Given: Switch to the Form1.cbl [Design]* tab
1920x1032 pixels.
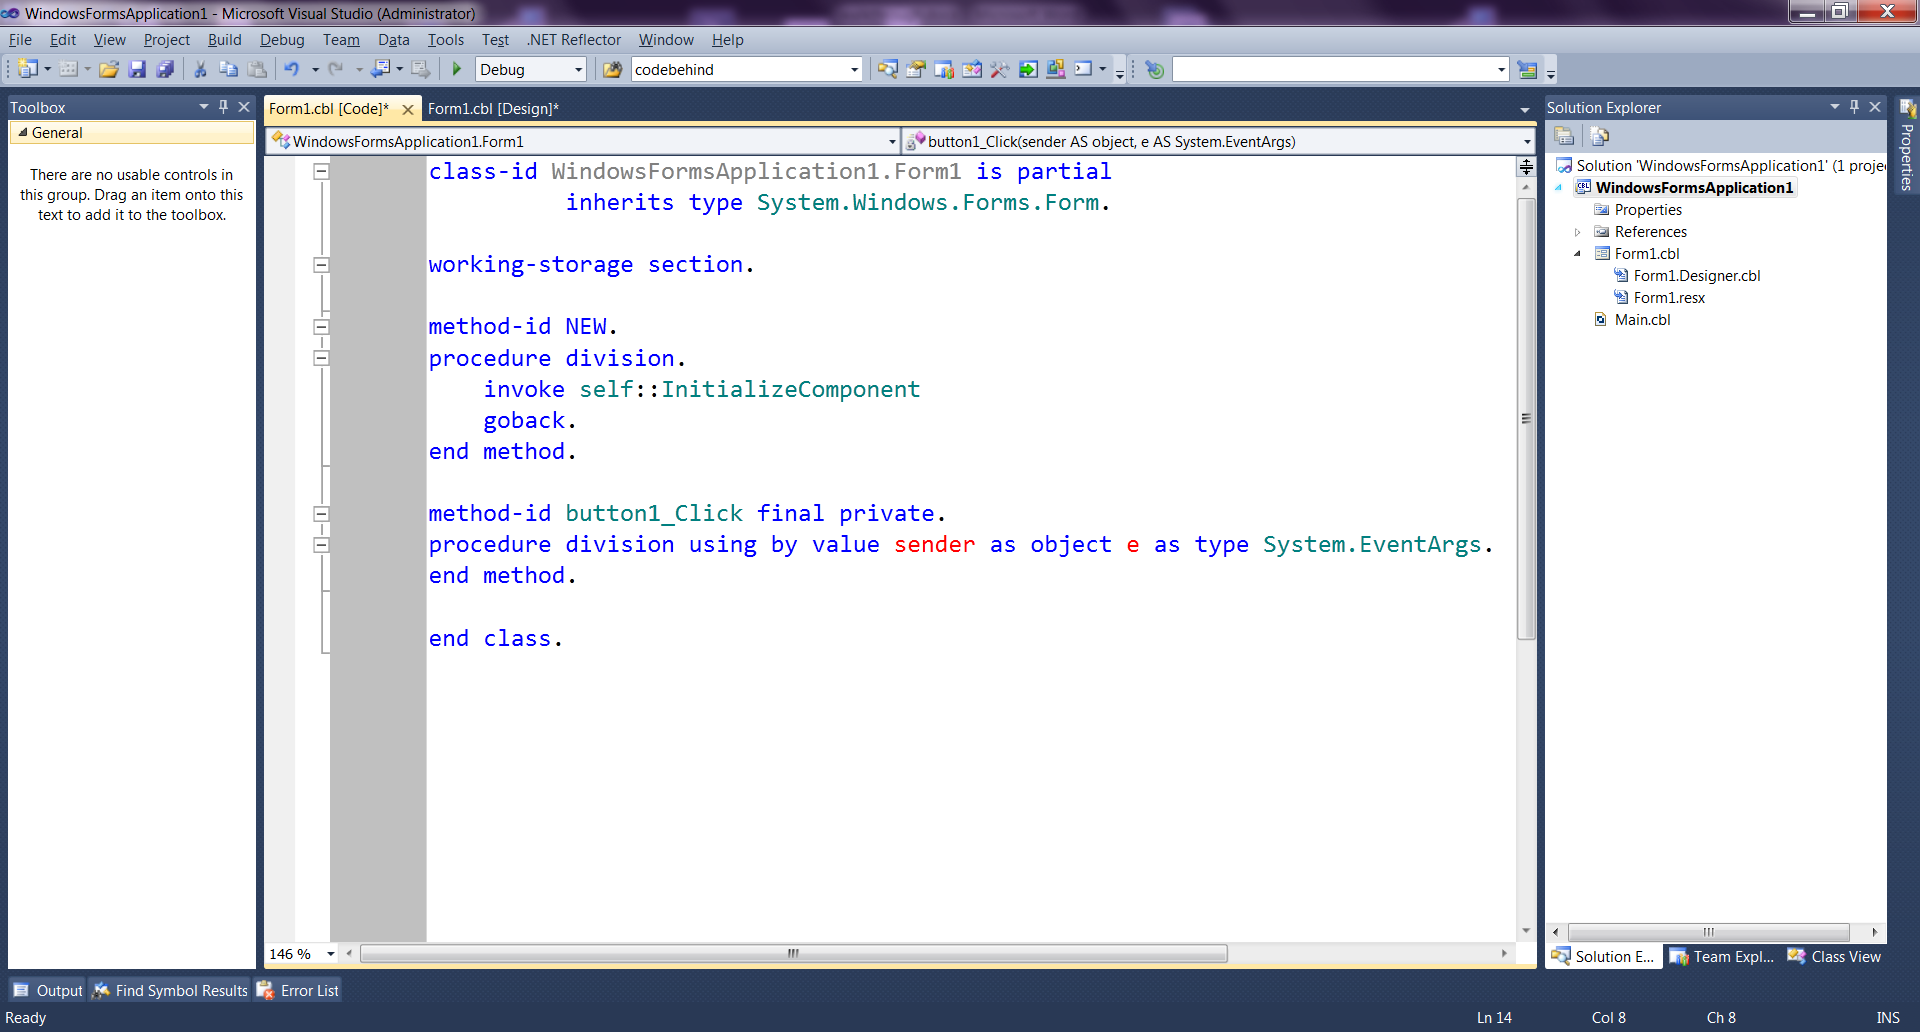Looking at the screenshot, I should point(493,108).
